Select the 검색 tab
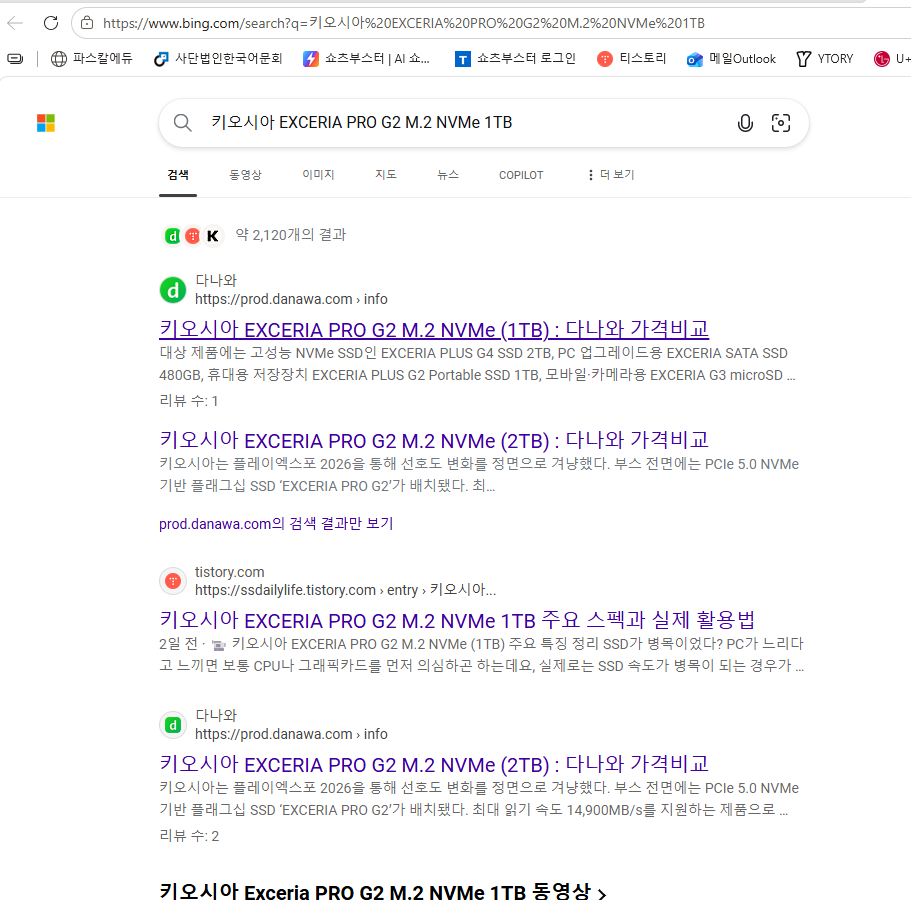This screenshot has height=900, width=911. coord(178,175)
